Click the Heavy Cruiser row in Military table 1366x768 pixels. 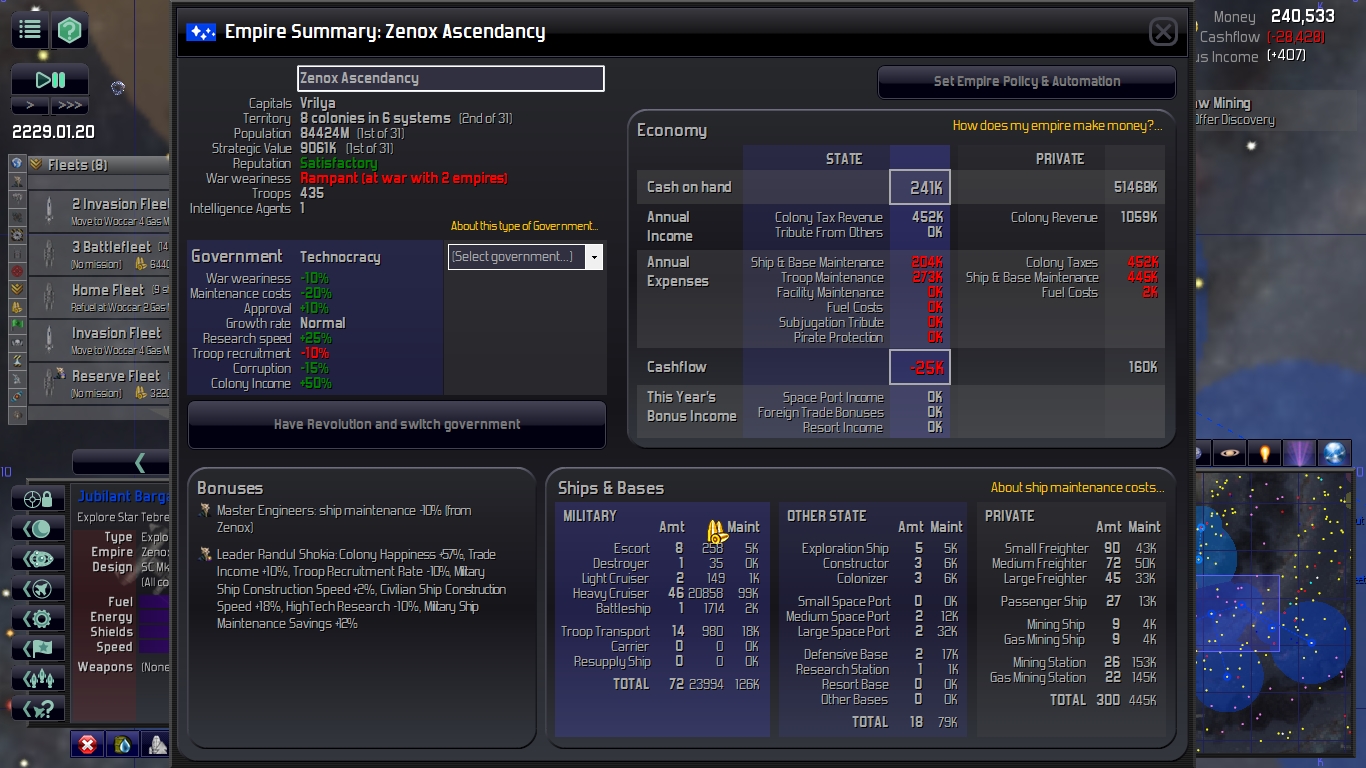tap(664, 594)
